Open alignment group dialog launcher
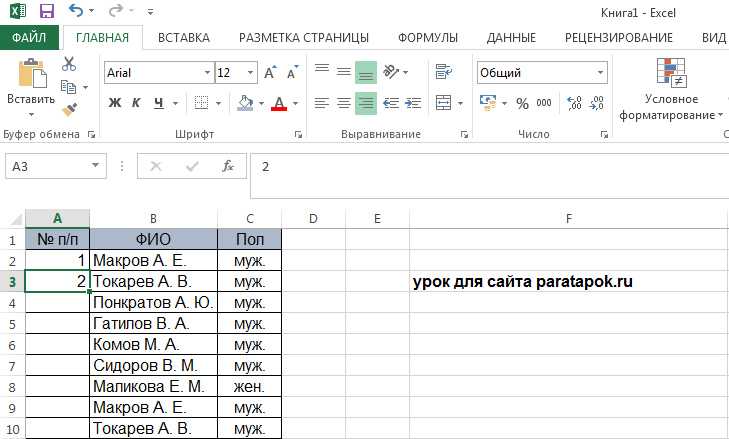Viewport: 729px width, 439px height. [464, 134]
